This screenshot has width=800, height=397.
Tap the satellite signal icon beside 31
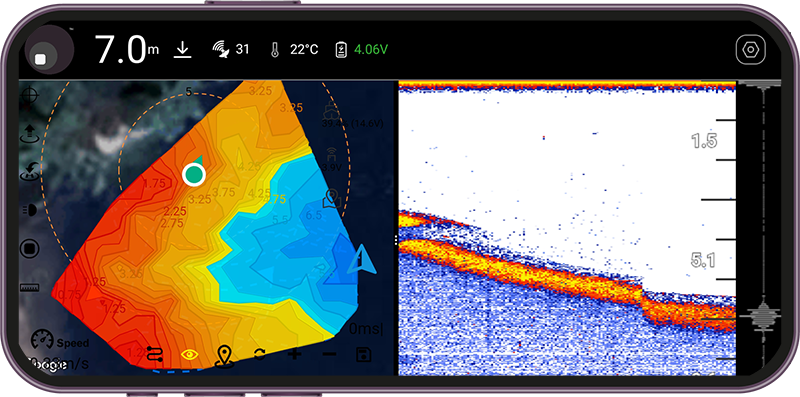click(221, 49)
